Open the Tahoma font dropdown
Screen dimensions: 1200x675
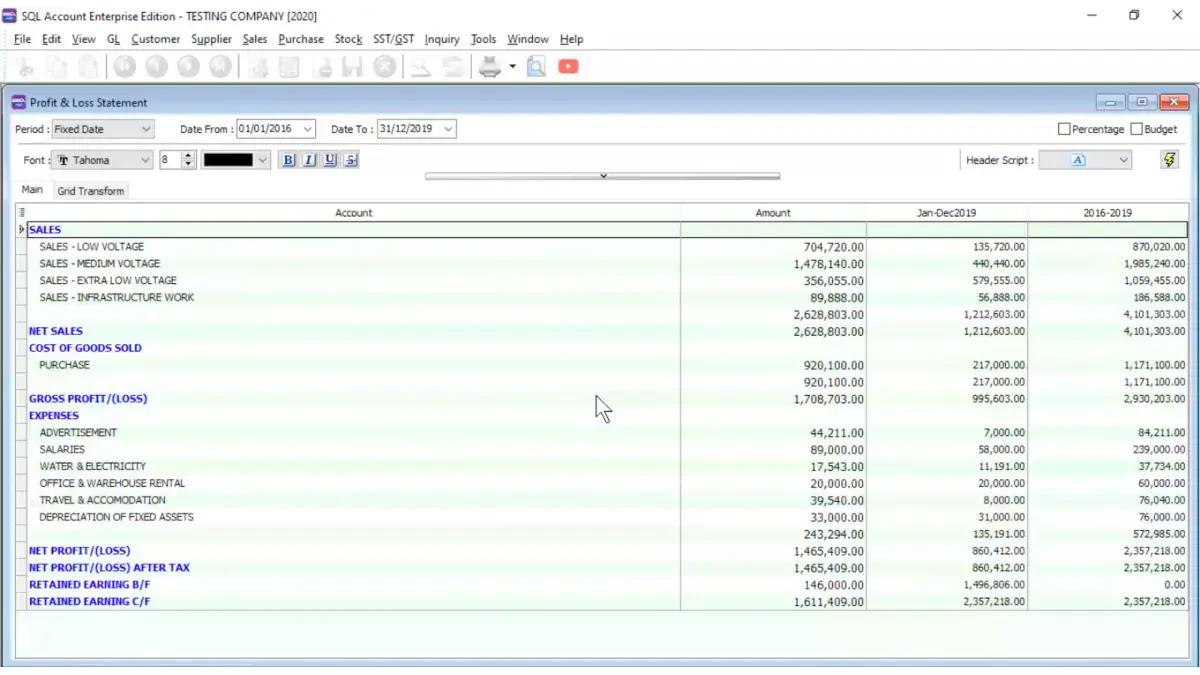click(x=145, y=160)
